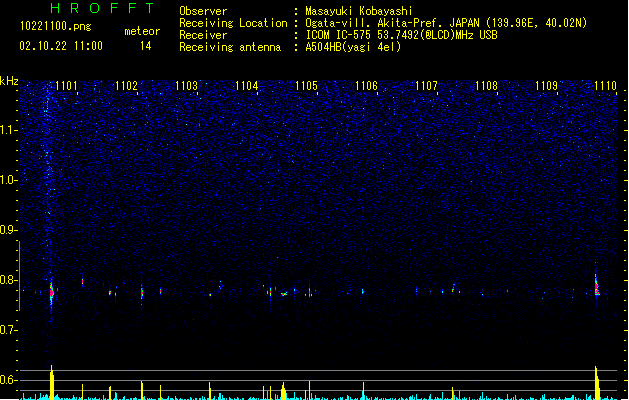Click observer name Masayuki Kobayashi
The width and height of the screenshot is (629, 400).
coord(358,11)
